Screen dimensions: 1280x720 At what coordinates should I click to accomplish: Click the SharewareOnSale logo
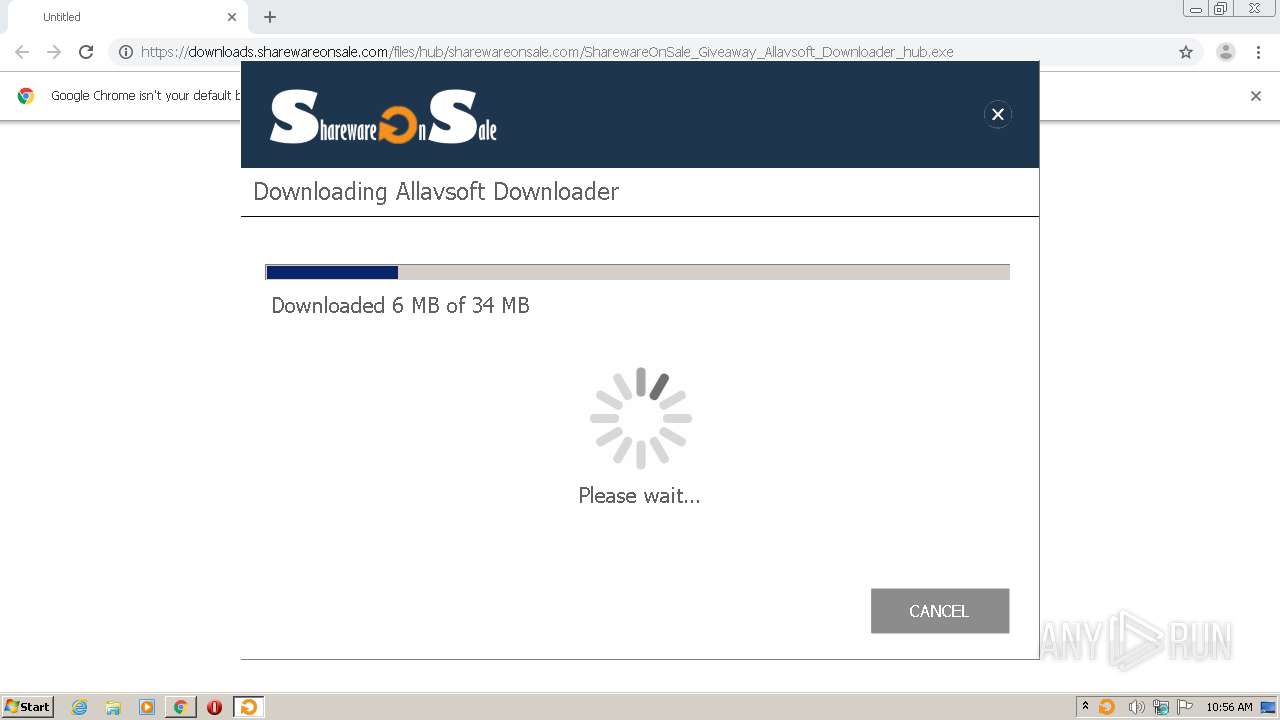(x=383, y=117)
